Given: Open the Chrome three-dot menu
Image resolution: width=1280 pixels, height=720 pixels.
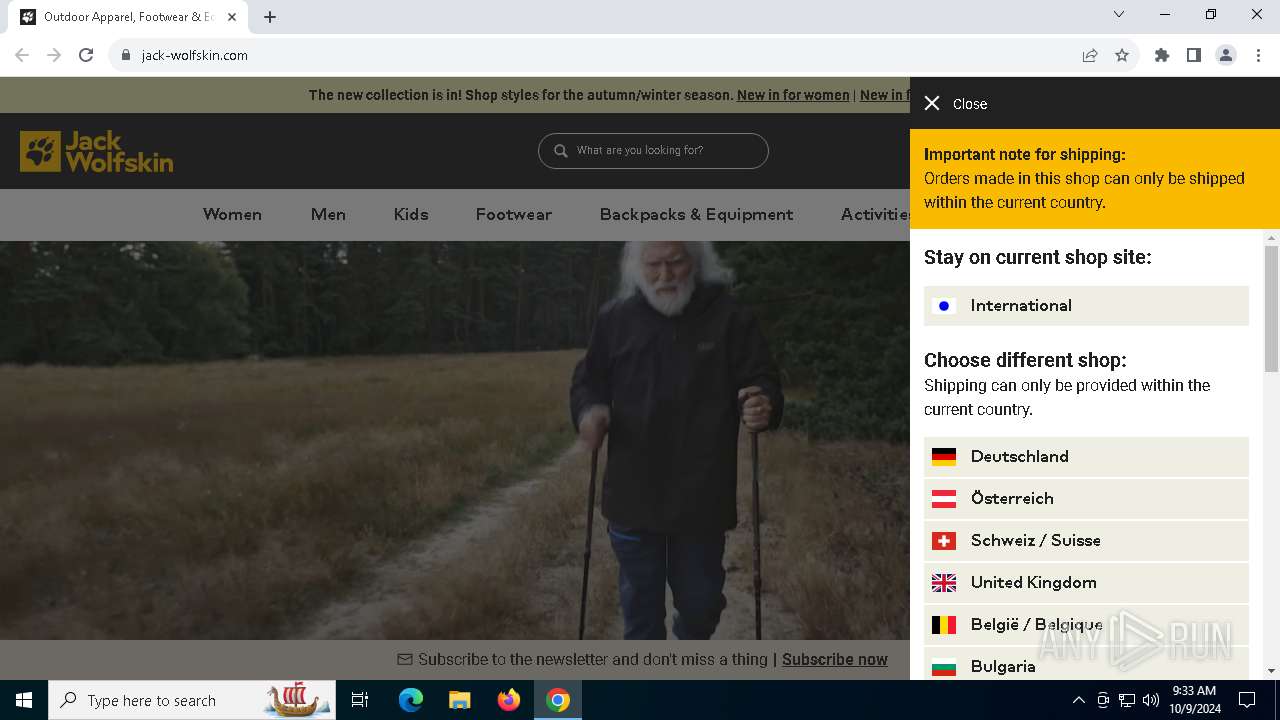Looking at the screenshot, I should pyautogui.click(x=1258, y=55).
